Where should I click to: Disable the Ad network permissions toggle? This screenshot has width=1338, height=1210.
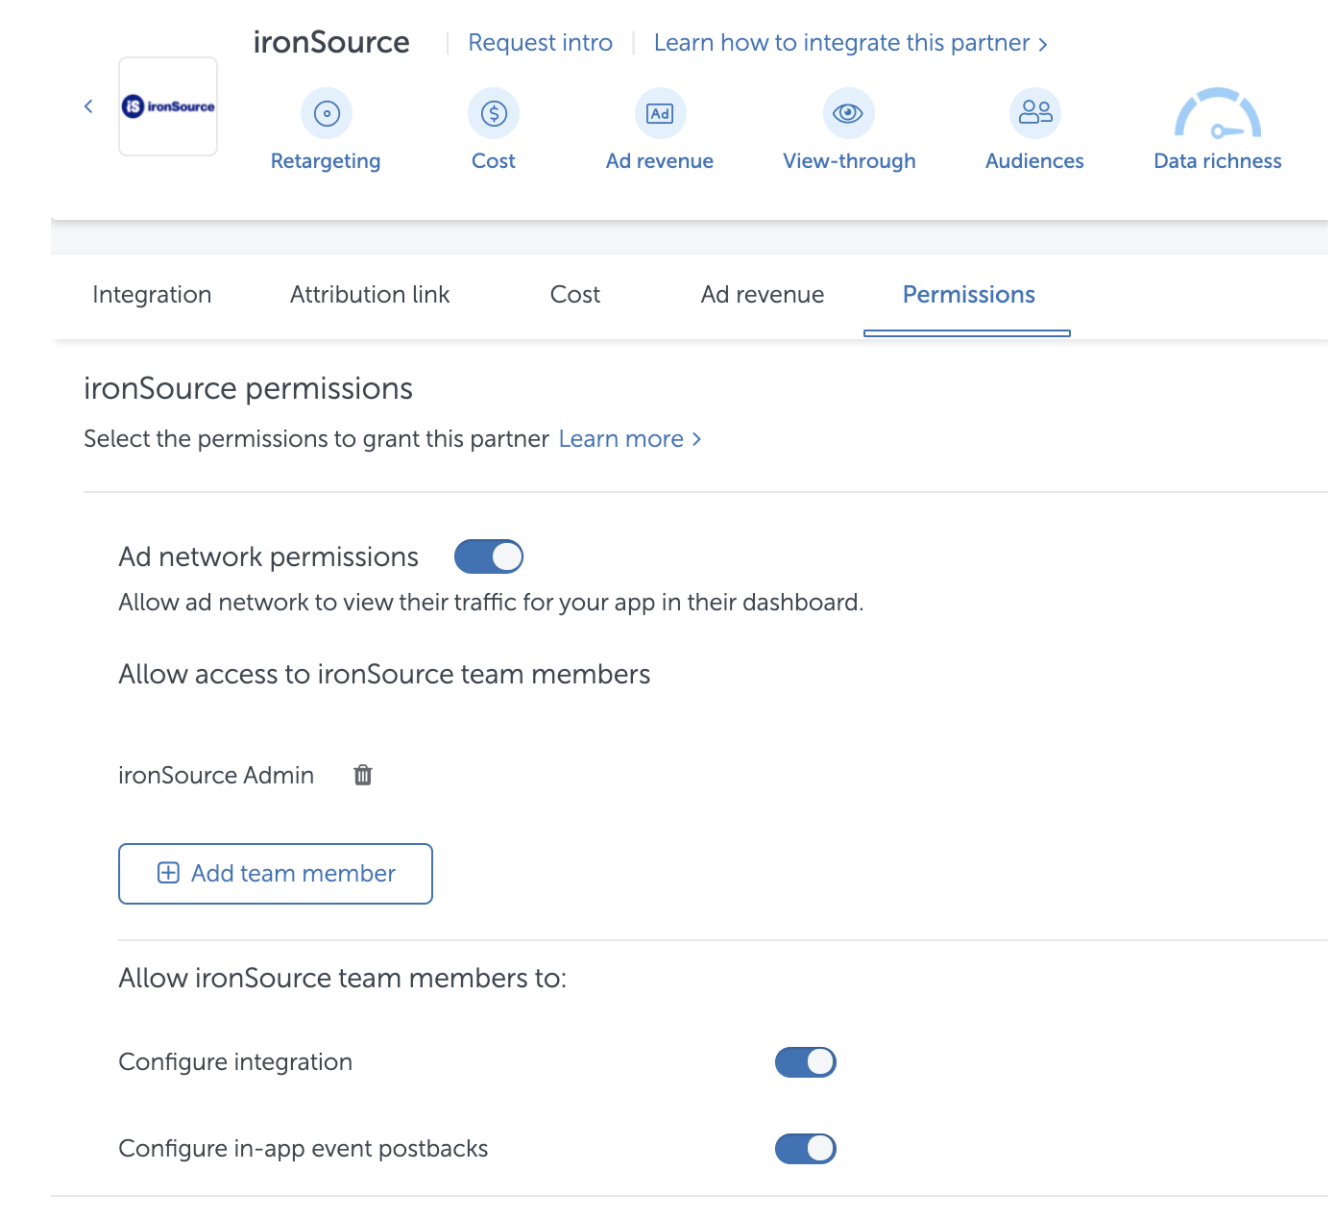tap(489, 557)
